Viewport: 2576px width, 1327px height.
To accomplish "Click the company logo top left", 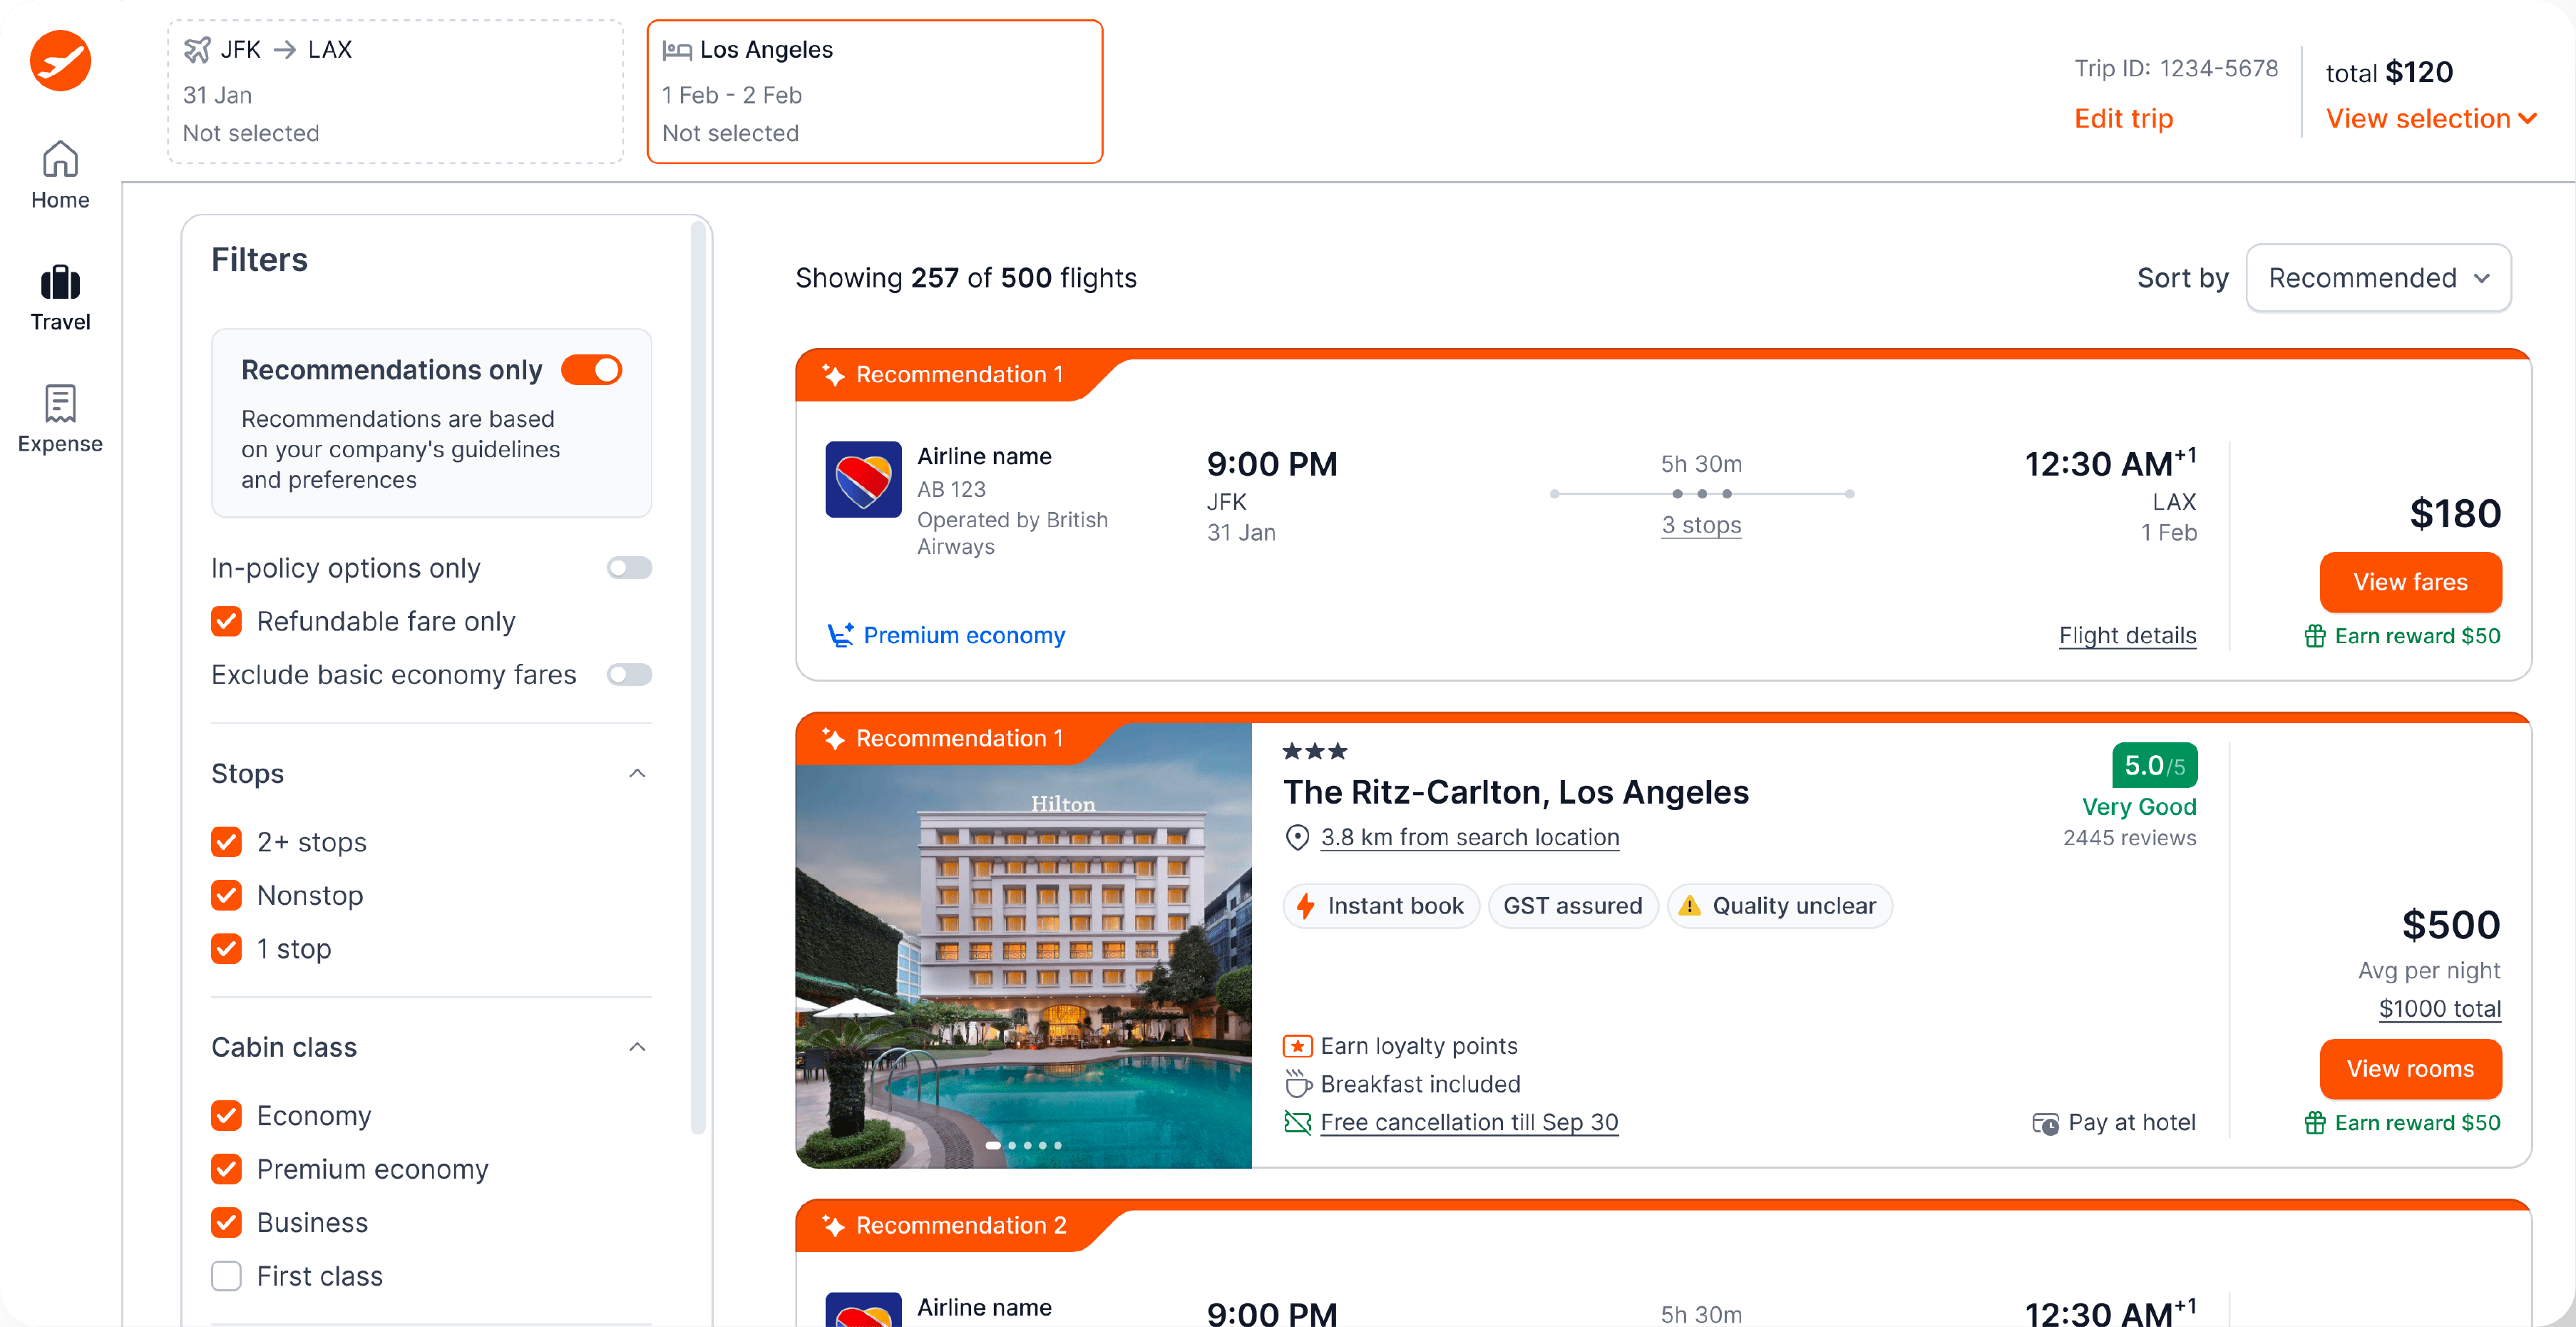I will (60, 61).
